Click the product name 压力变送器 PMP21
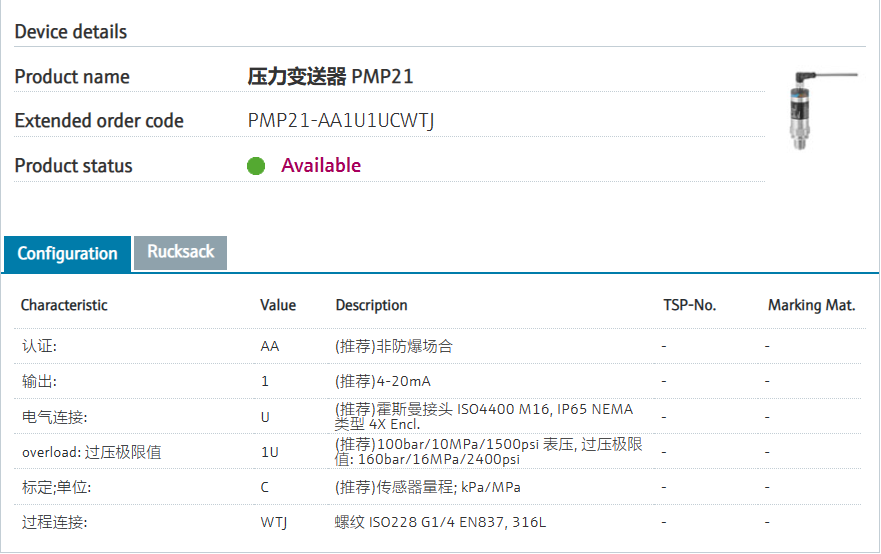The image size is (881, 554). coord(330,77)
